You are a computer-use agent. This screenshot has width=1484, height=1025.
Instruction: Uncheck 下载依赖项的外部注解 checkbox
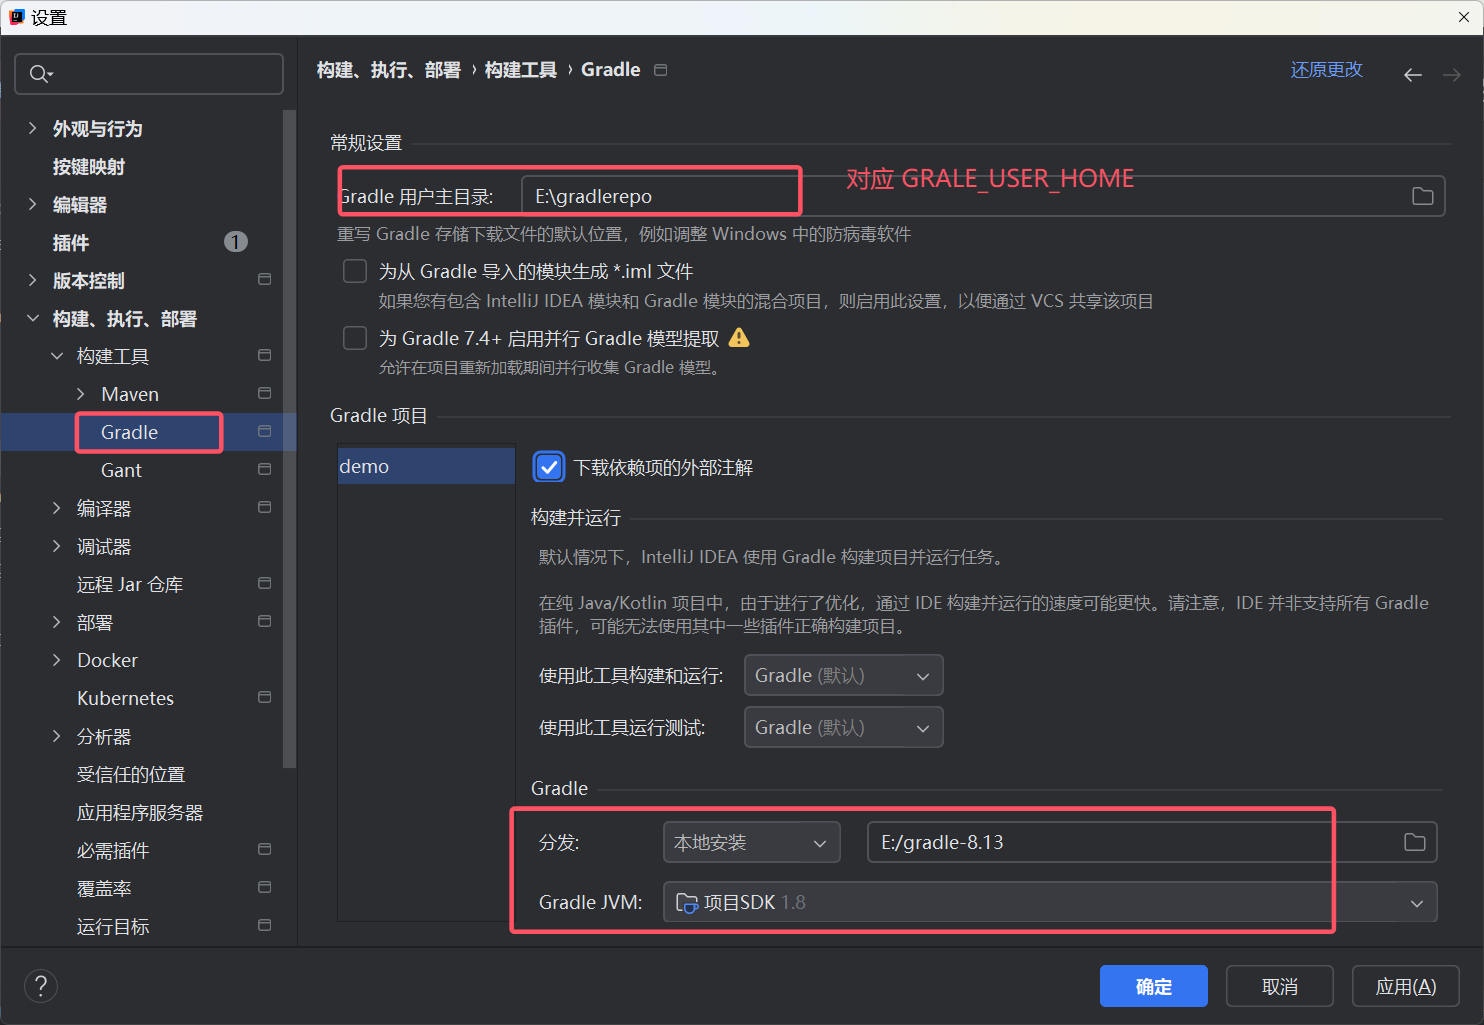pos(549,467)
